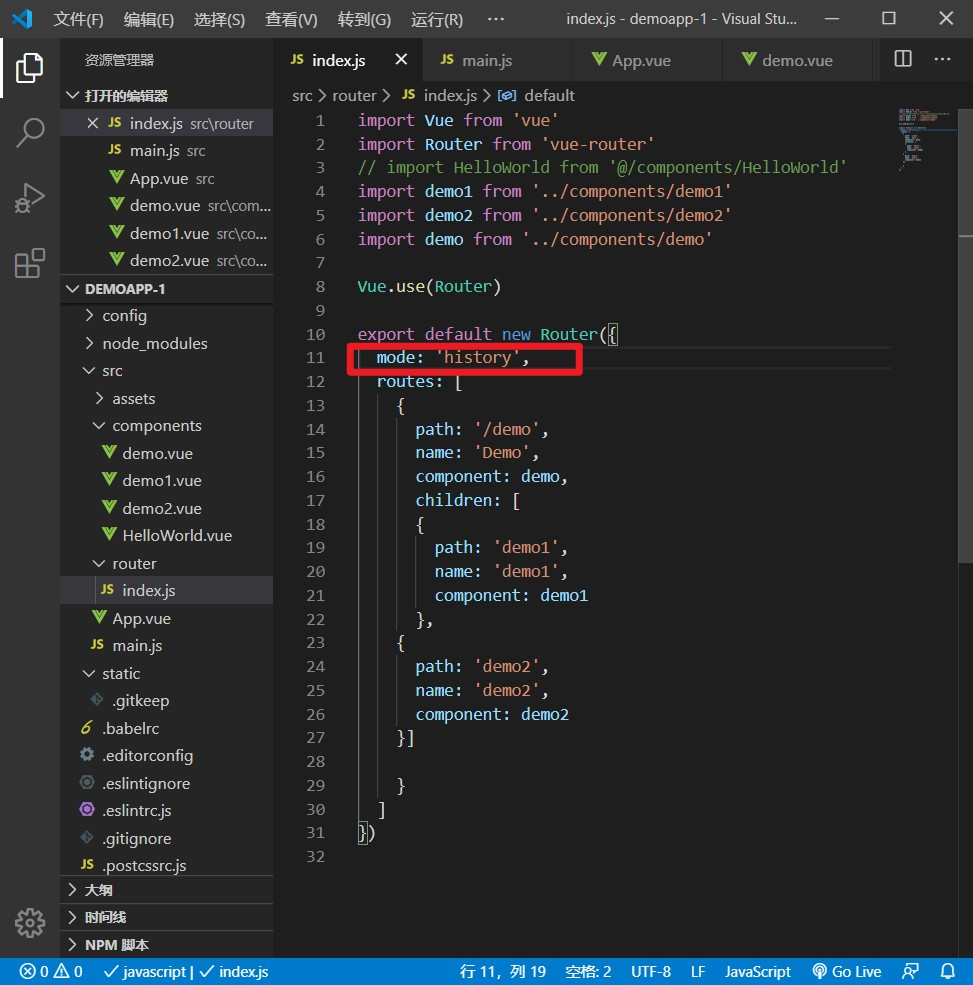Click the UTF-8 encoding selector

pyautogui.click(x=651, y=971)
